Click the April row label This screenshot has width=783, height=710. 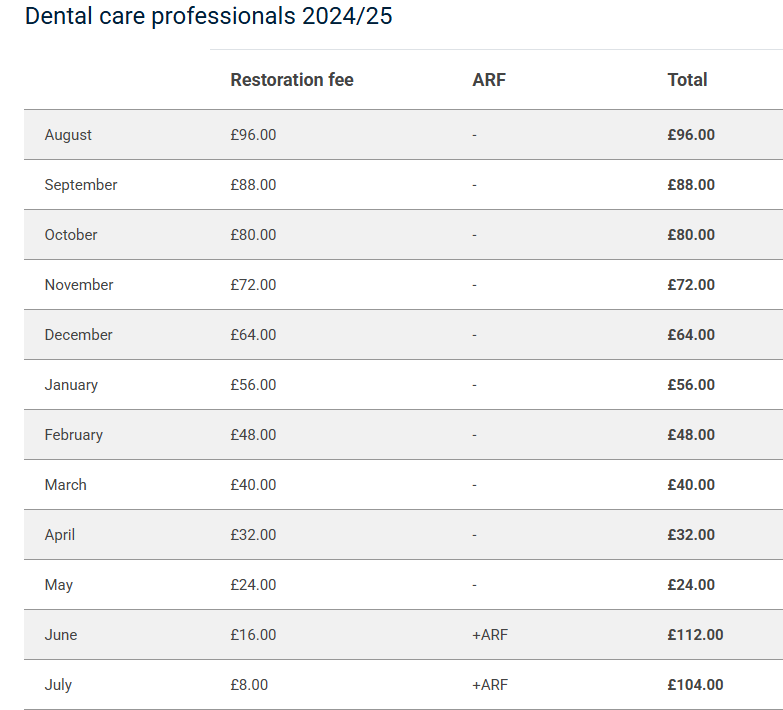pyautogui.click(x=60, y=535)
